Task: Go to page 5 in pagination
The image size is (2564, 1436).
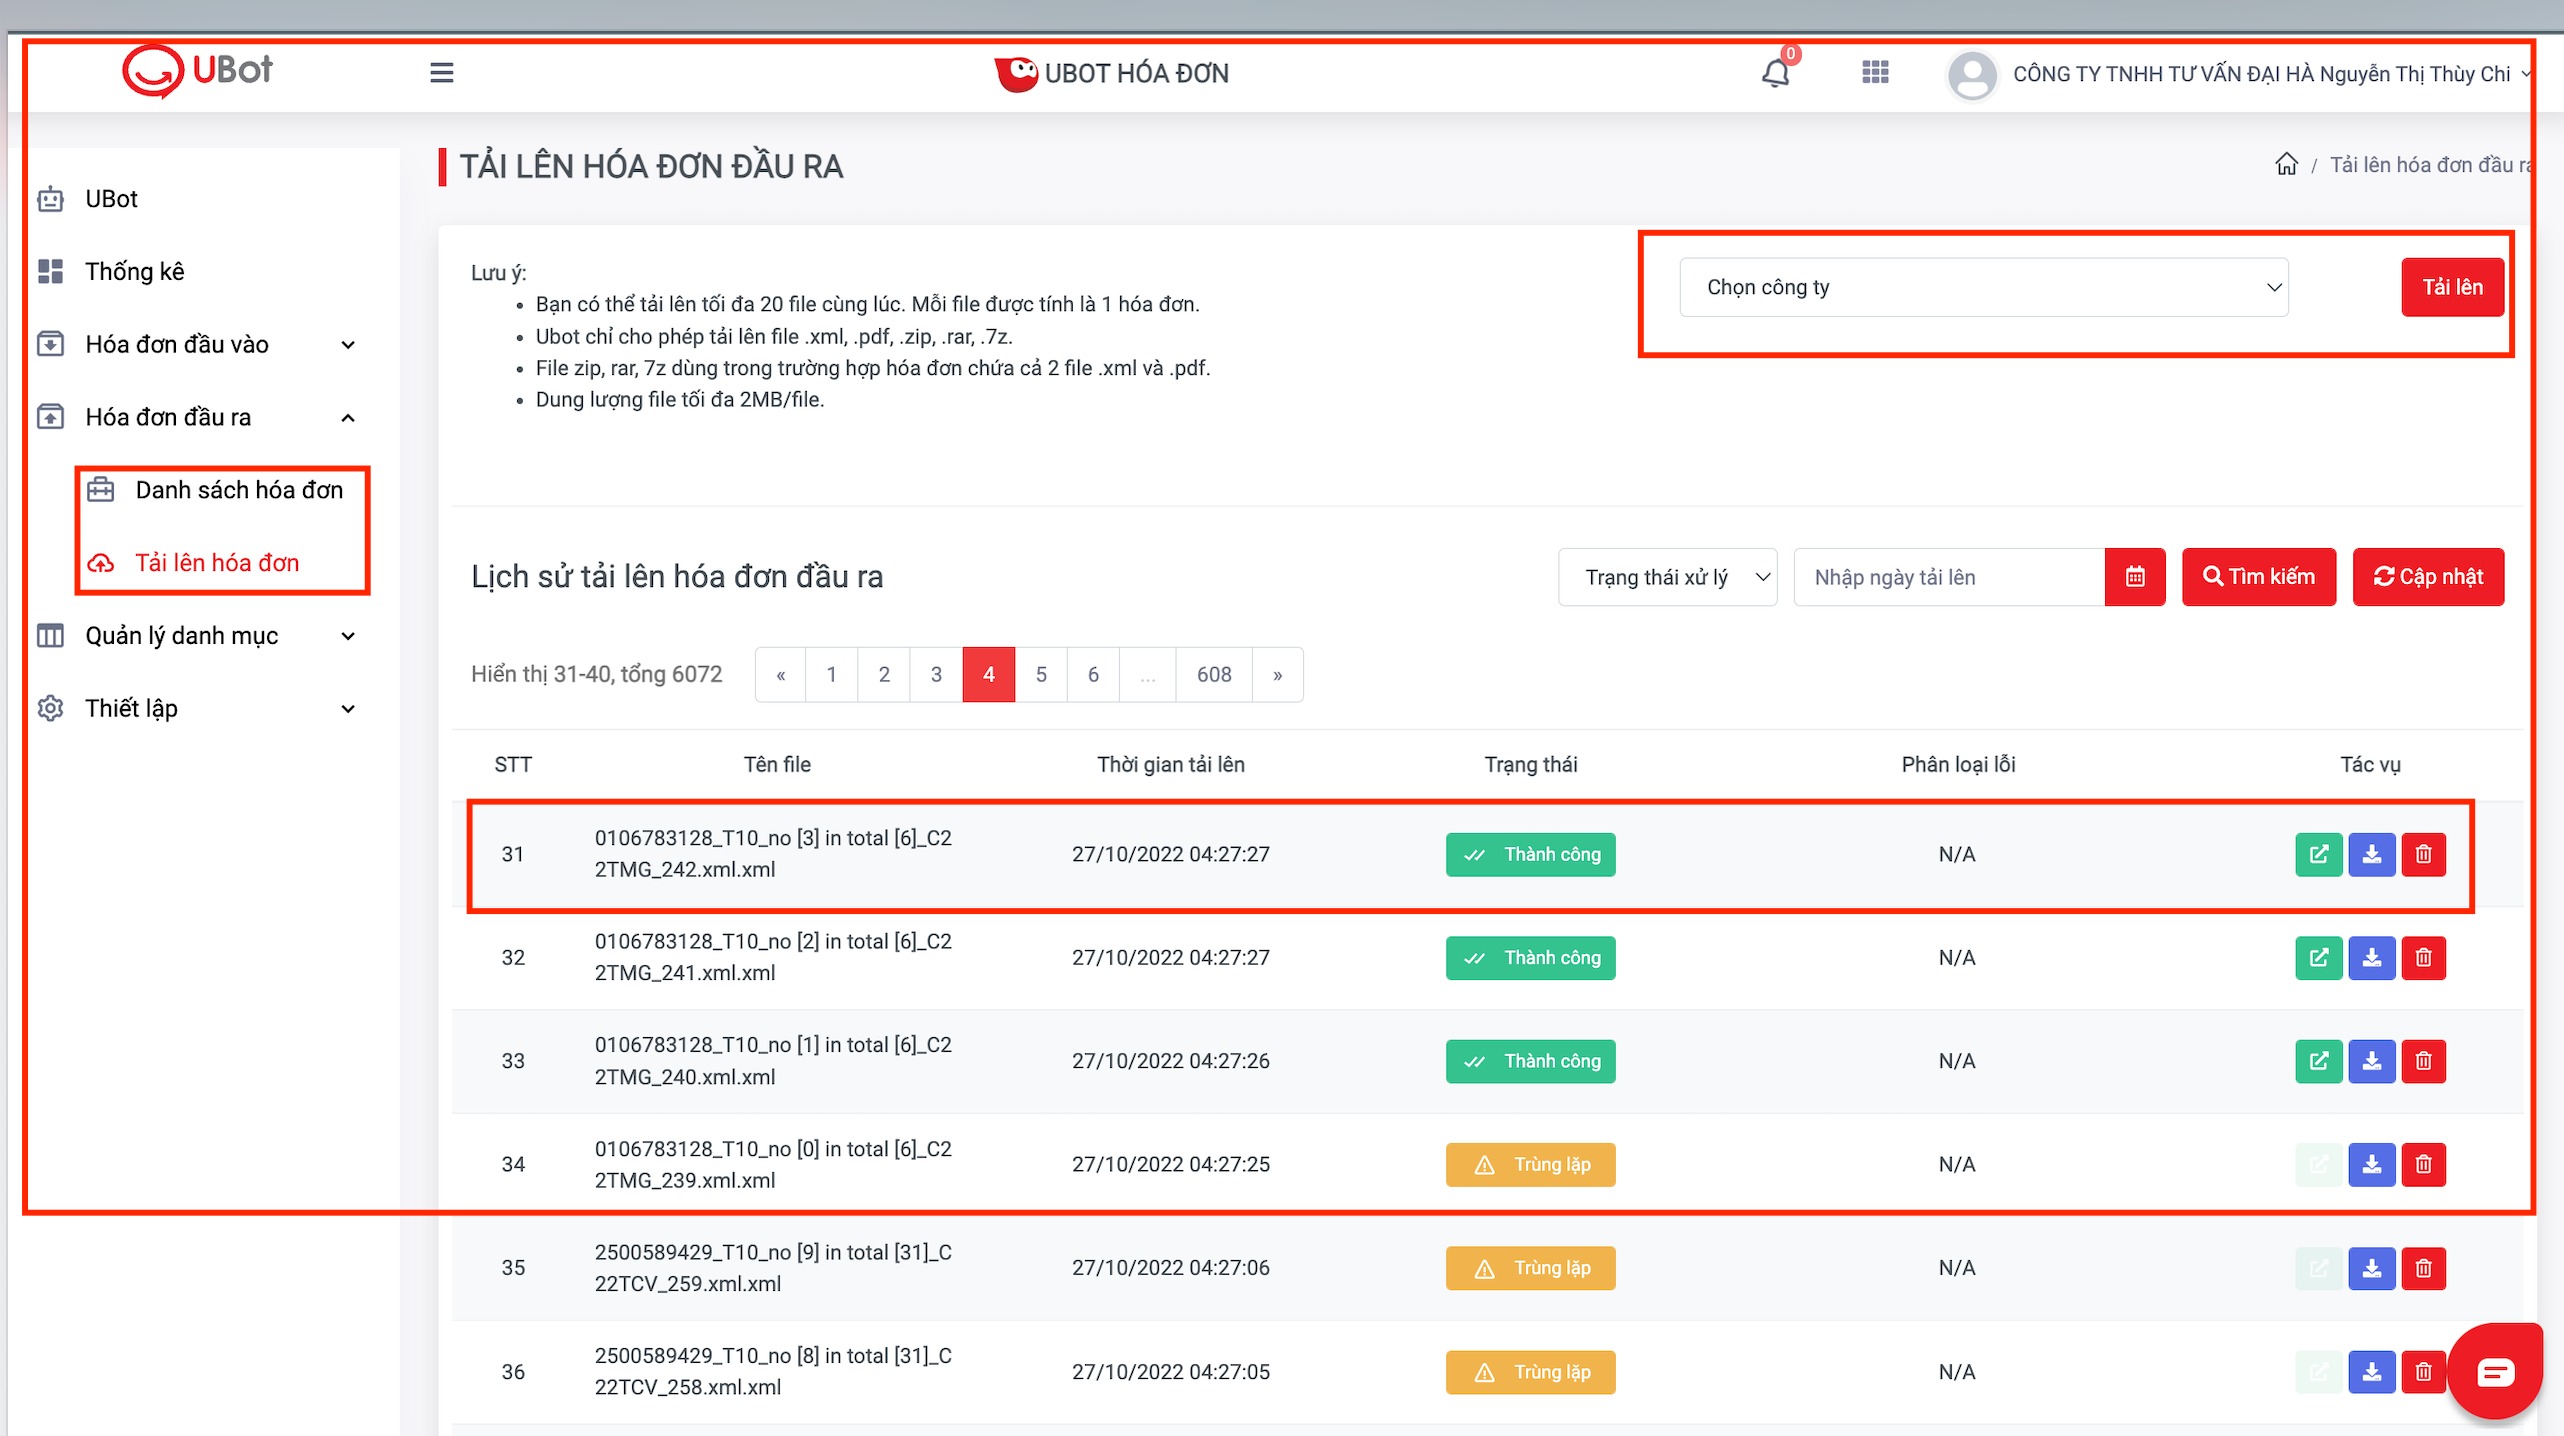Action: tap(1041, 675)
